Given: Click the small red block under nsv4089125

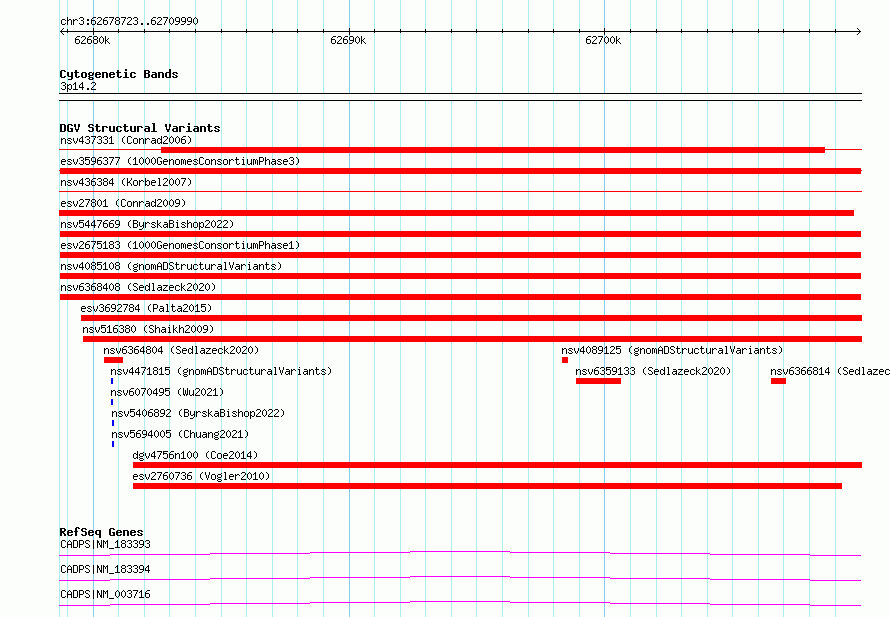Looking at the screenshot, I should pos(565,360).
